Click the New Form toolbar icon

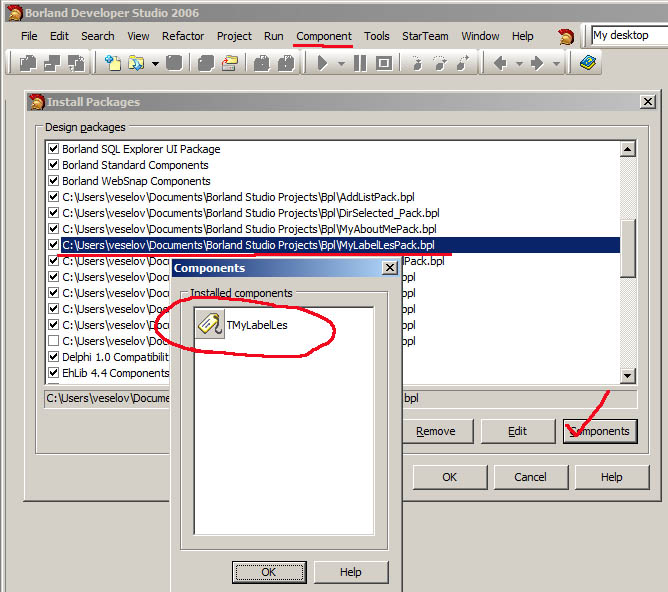click(x=77, y=63)
